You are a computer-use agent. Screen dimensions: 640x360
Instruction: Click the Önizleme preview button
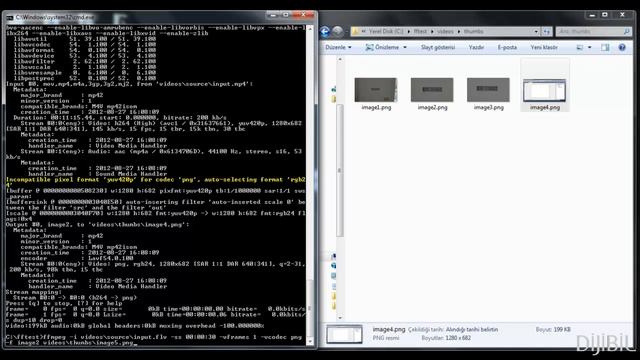click(382, 47)
